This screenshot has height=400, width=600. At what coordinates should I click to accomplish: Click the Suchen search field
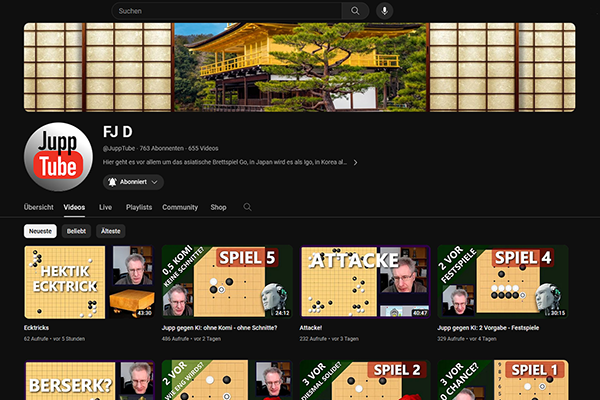click(227, 11)
